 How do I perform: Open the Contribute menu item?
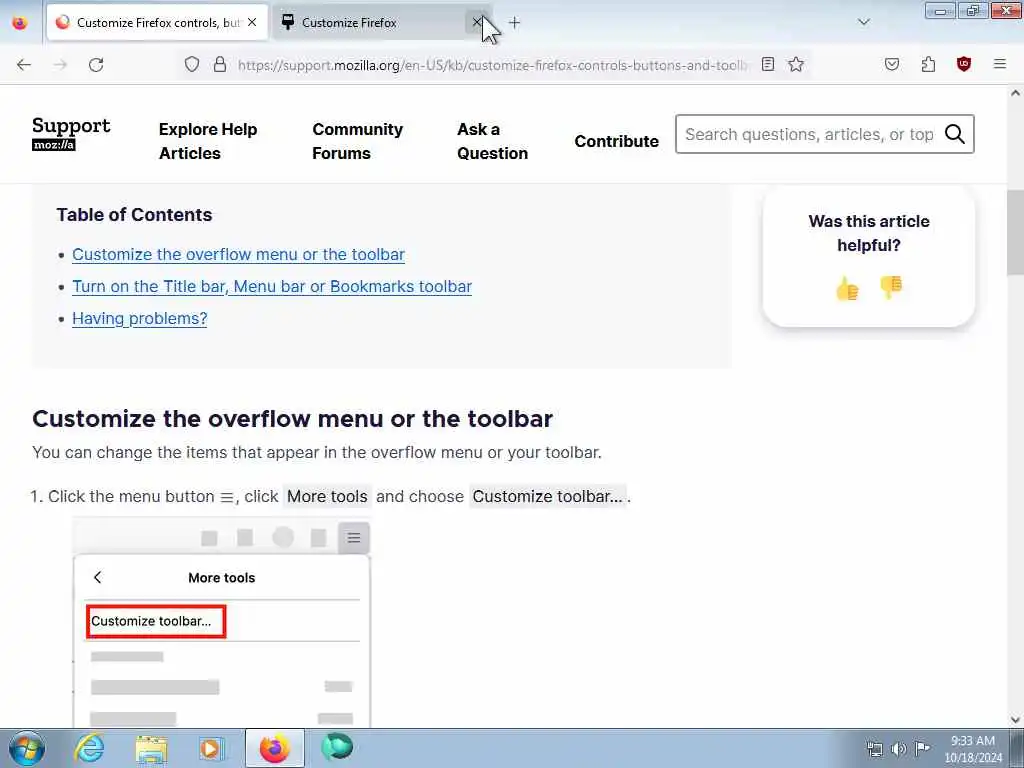pos(616,141)
